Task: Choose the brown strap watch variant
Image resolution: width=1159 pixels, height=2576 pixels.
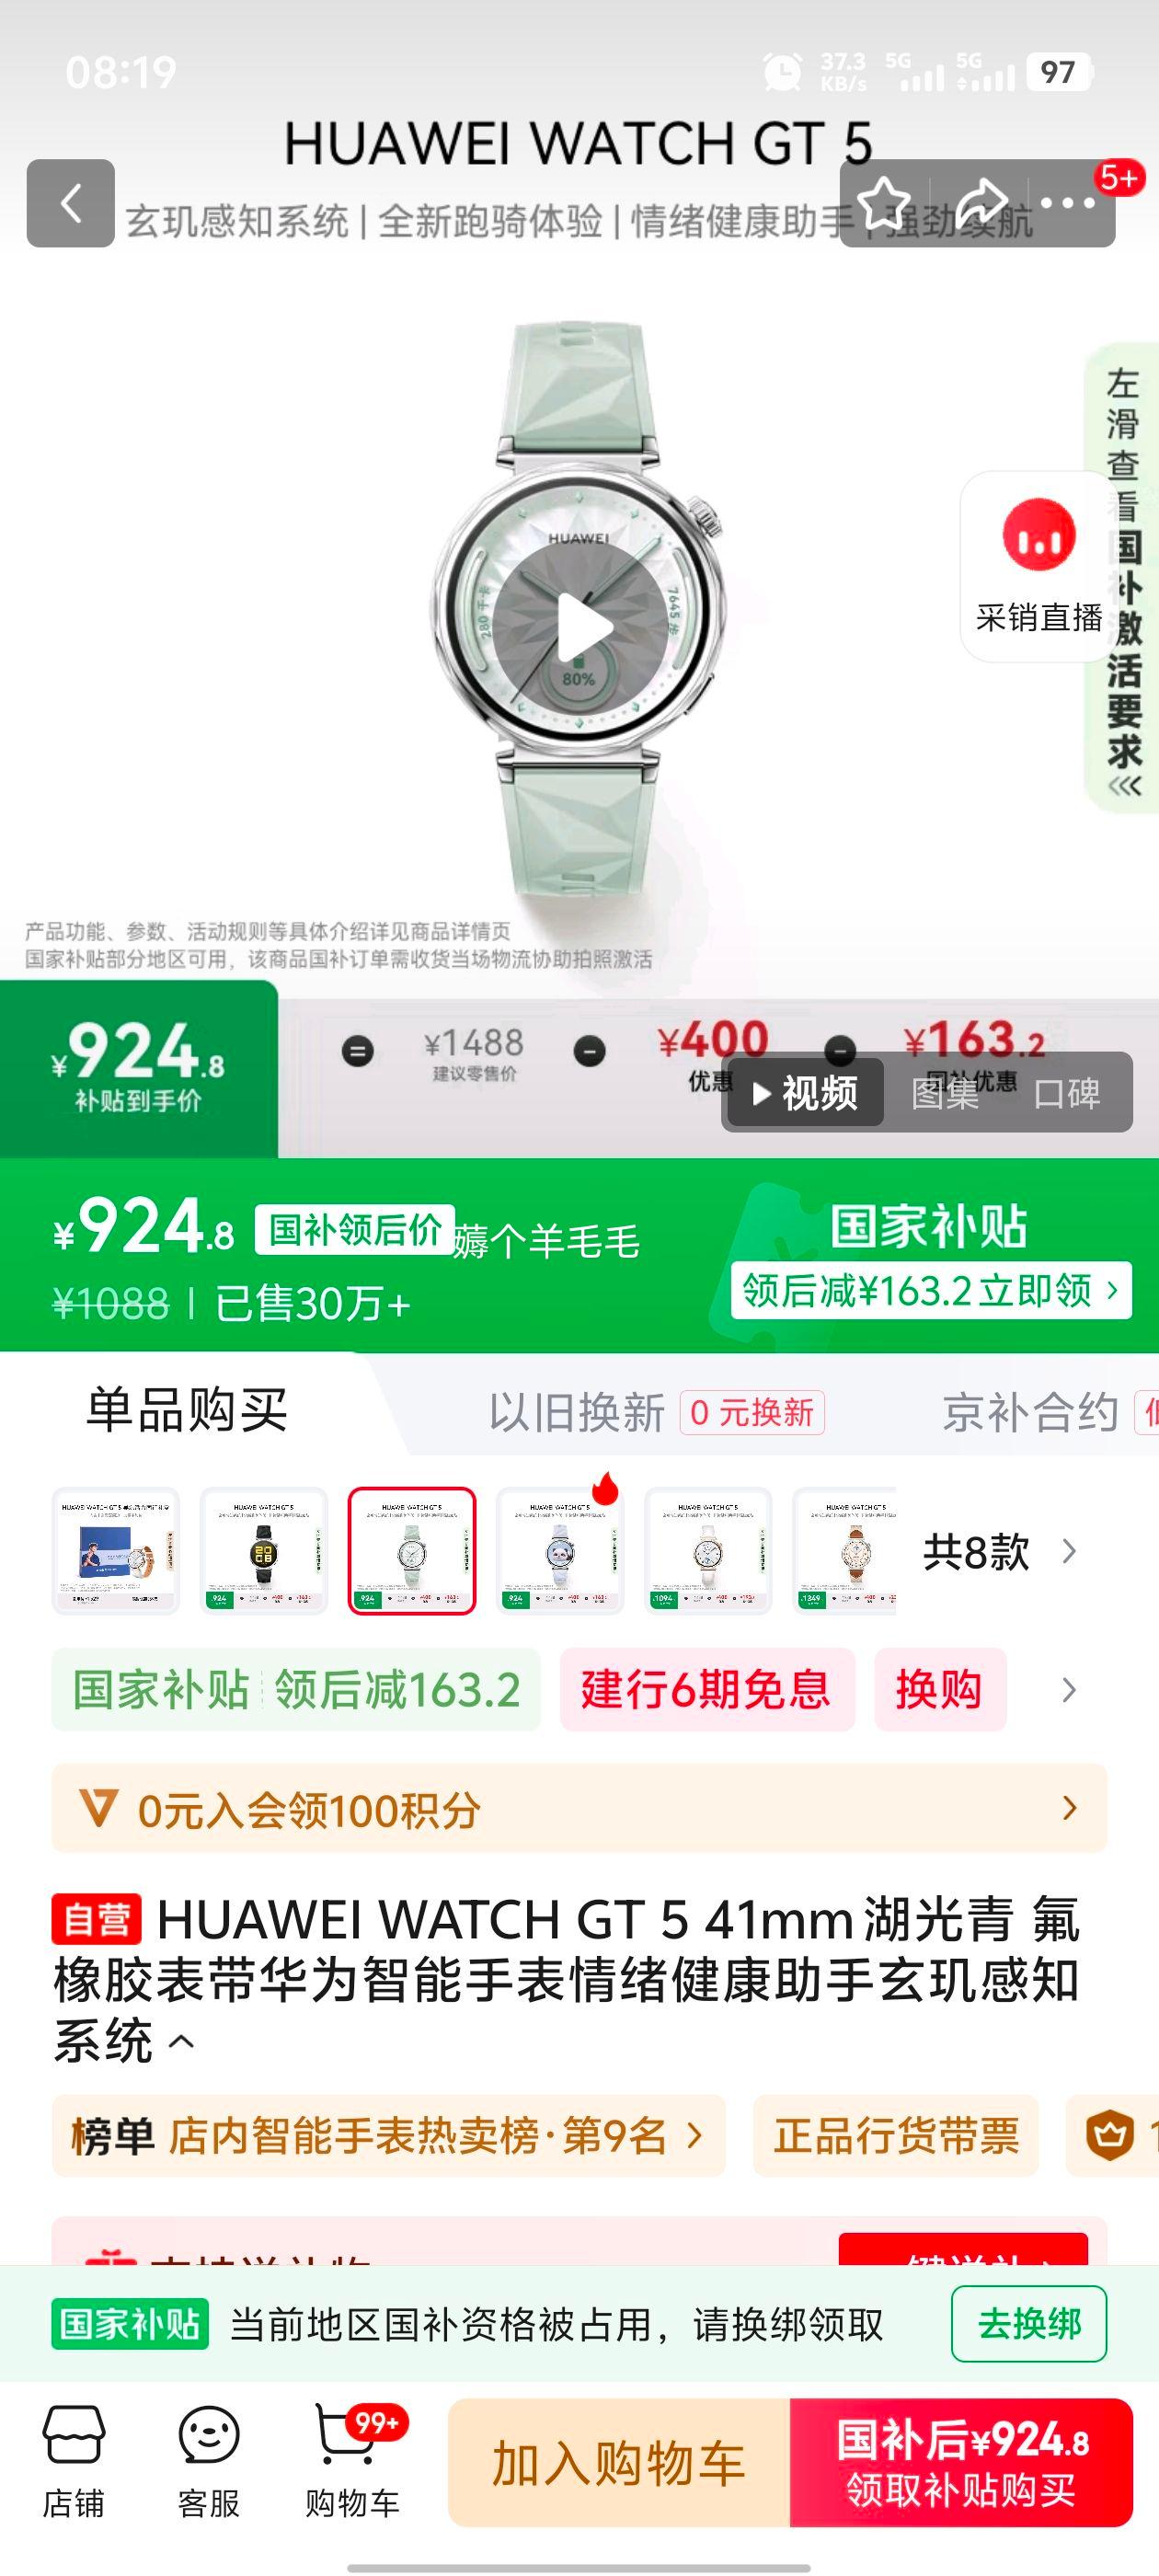Action: coord(845,1551)
